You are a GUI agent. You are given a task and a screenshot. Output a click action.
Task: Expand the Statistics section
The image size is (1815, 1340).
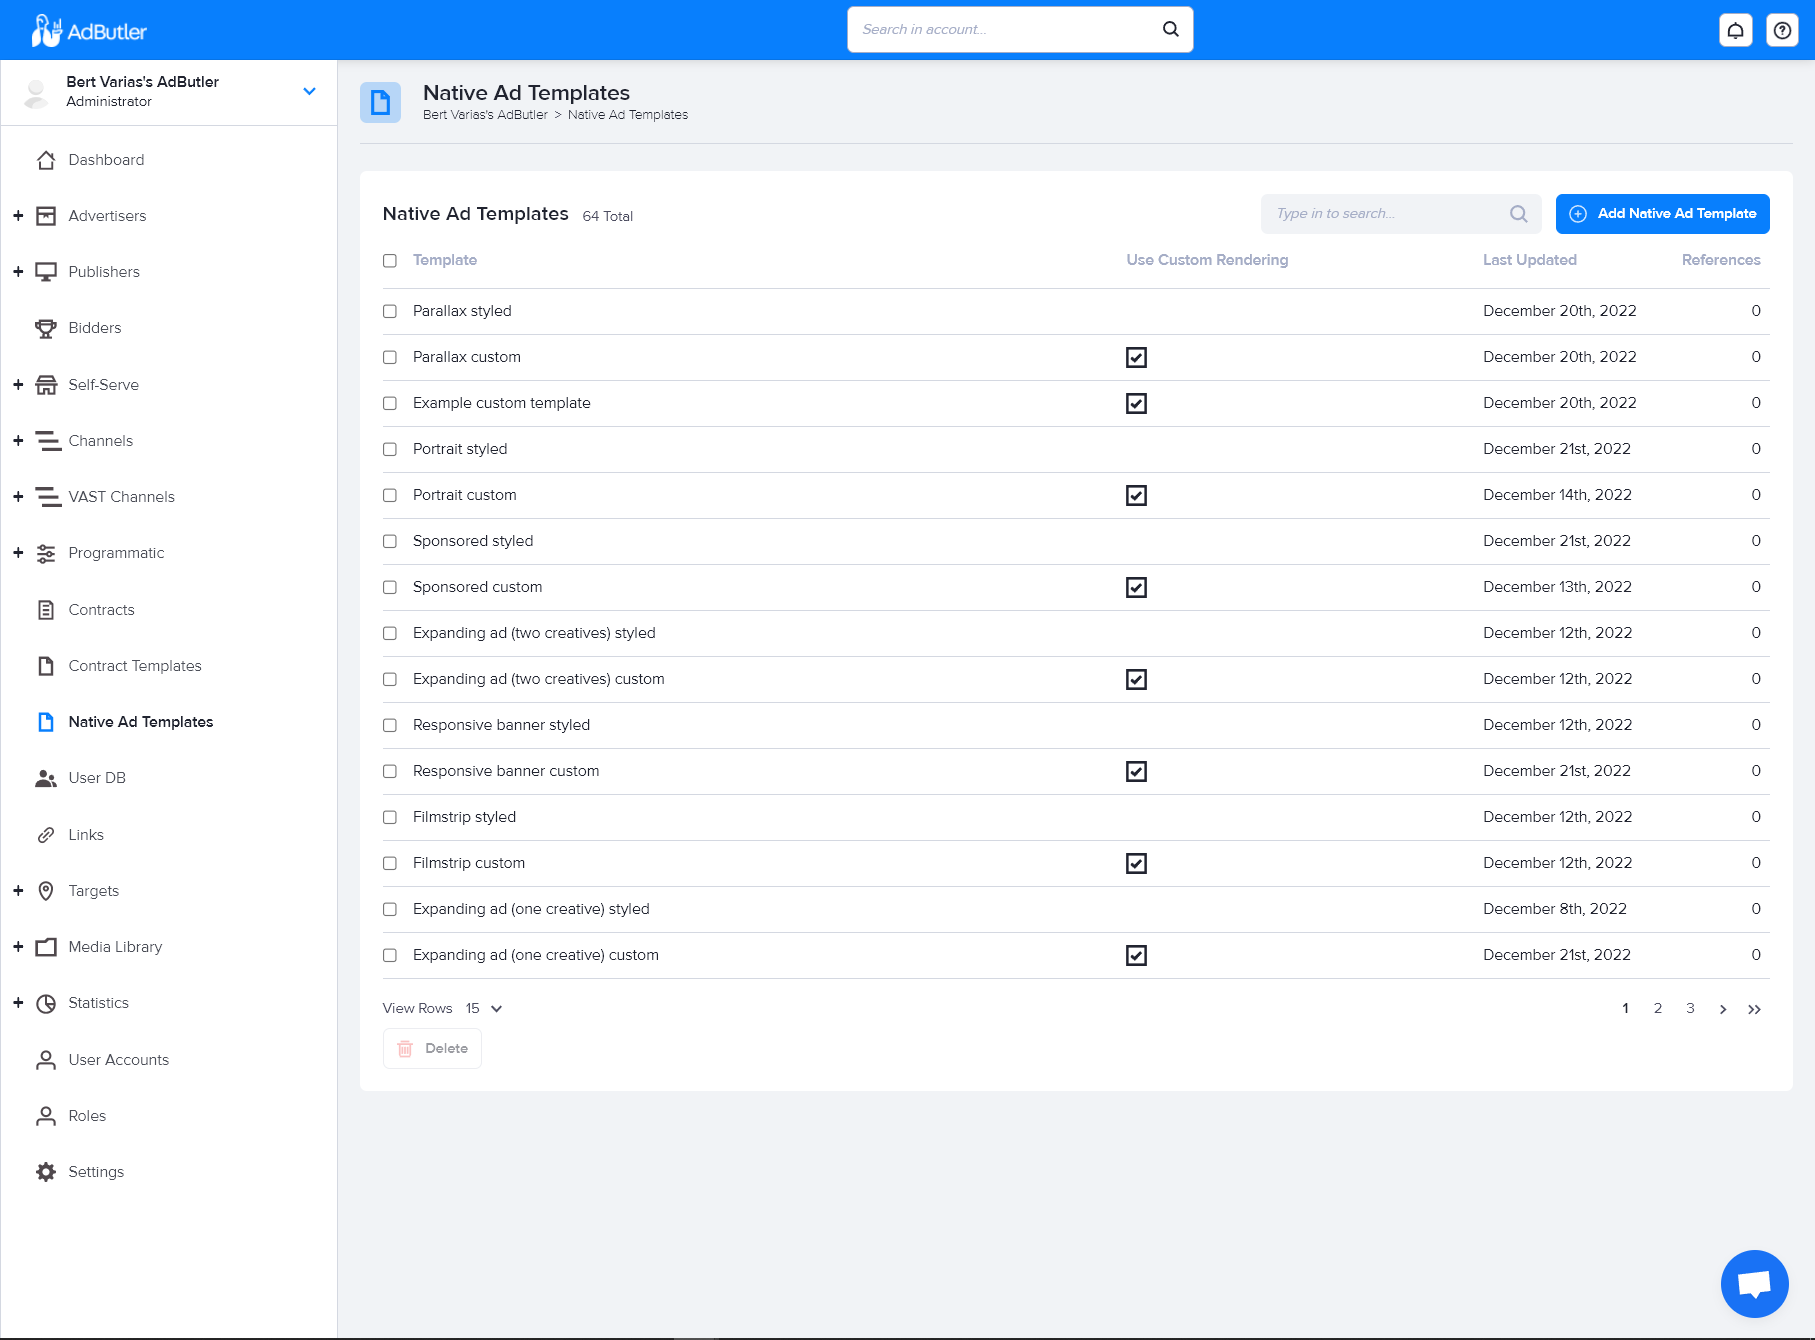(17, 1002)
